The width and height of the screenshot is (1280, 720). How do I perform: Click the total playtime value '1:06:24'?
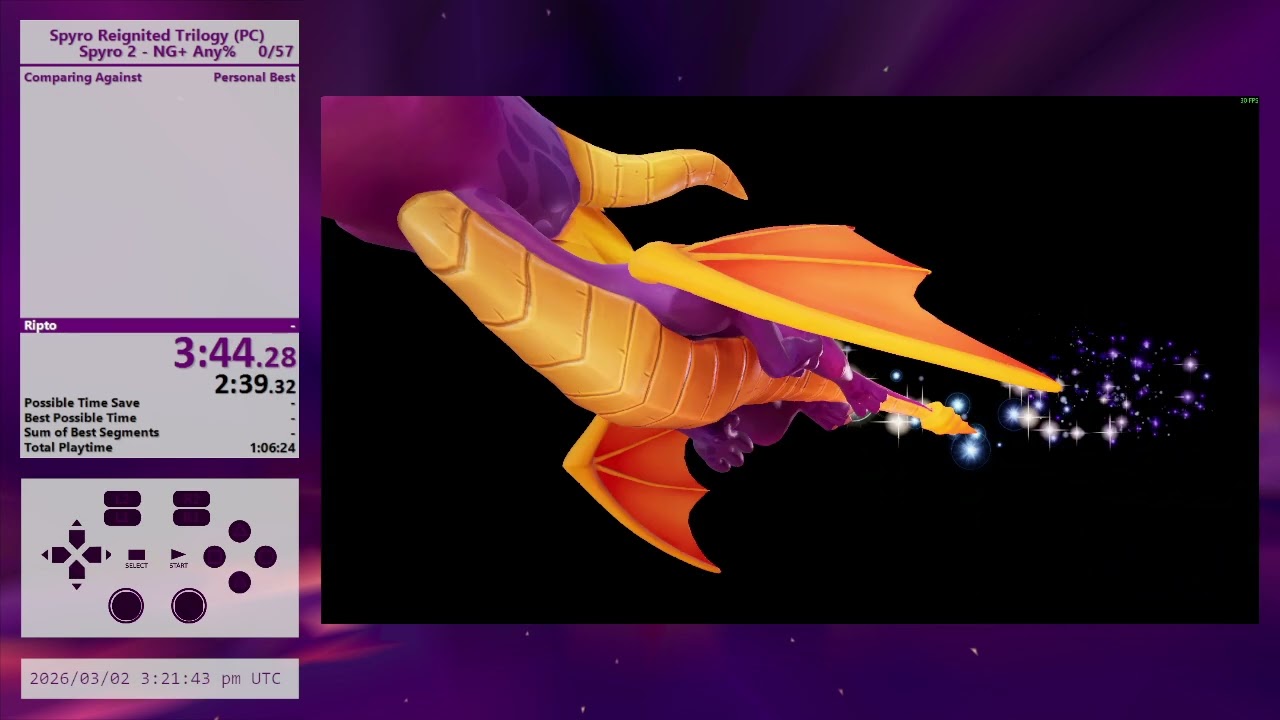(x=273, y=448)
